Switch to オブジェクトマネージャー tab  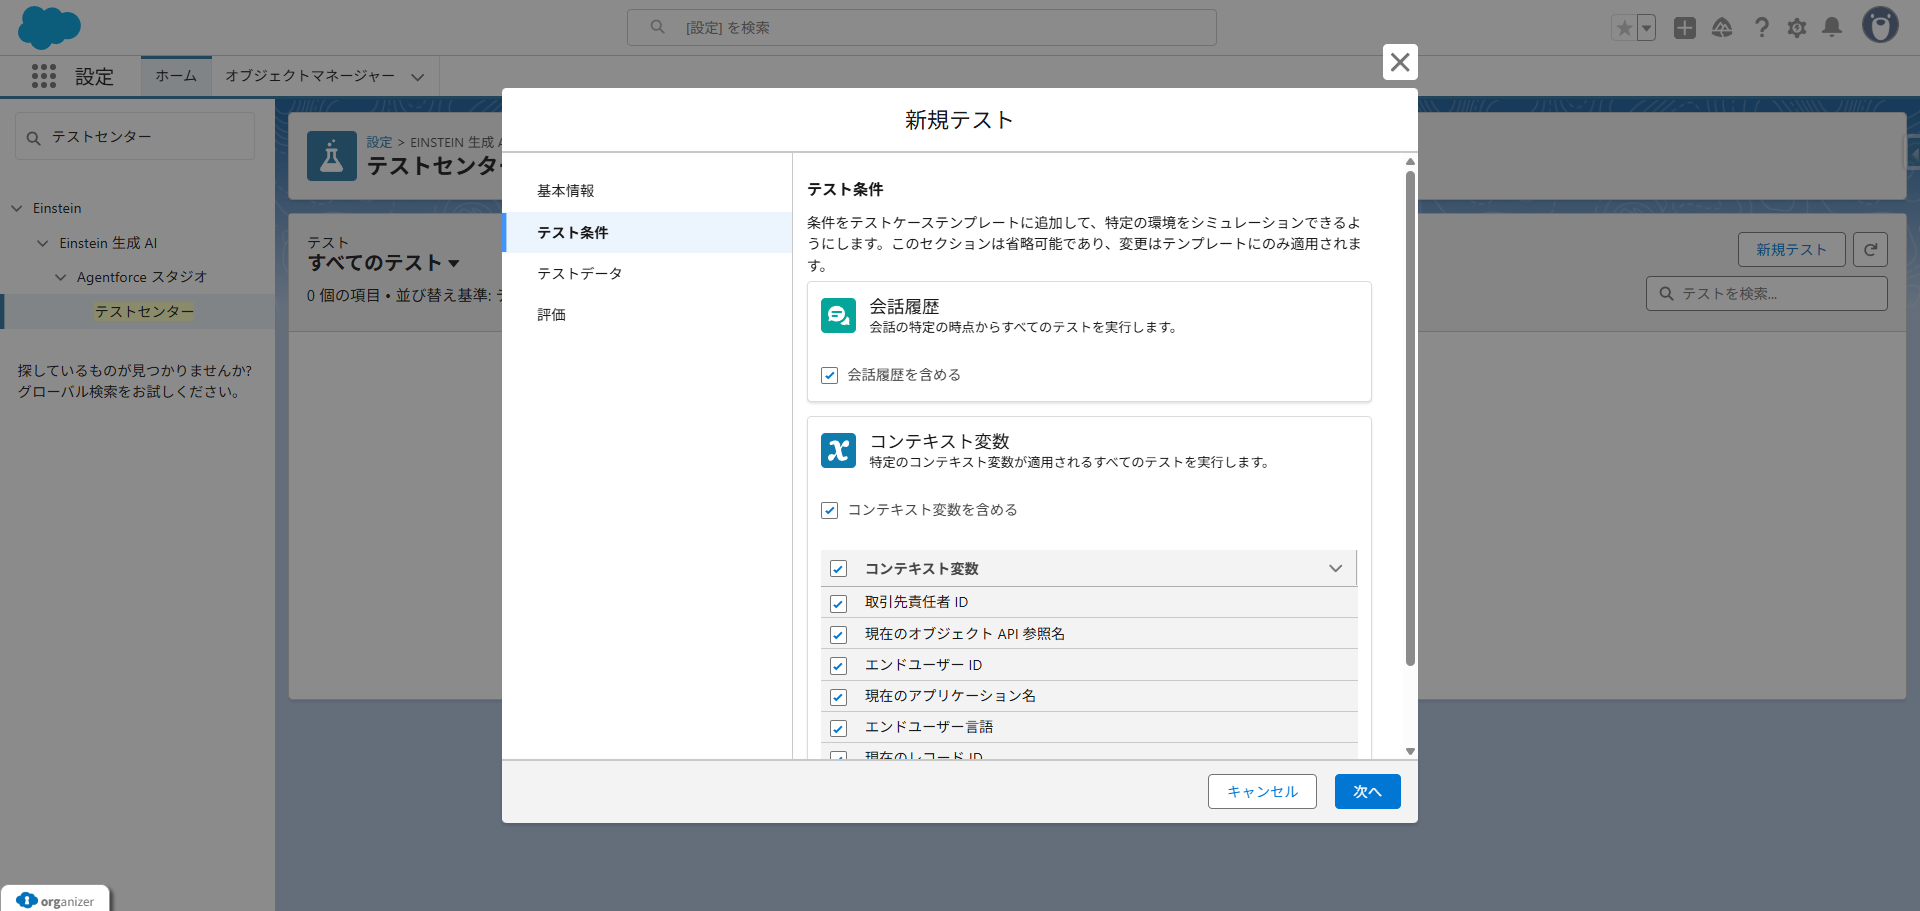[x=310, y=76]
